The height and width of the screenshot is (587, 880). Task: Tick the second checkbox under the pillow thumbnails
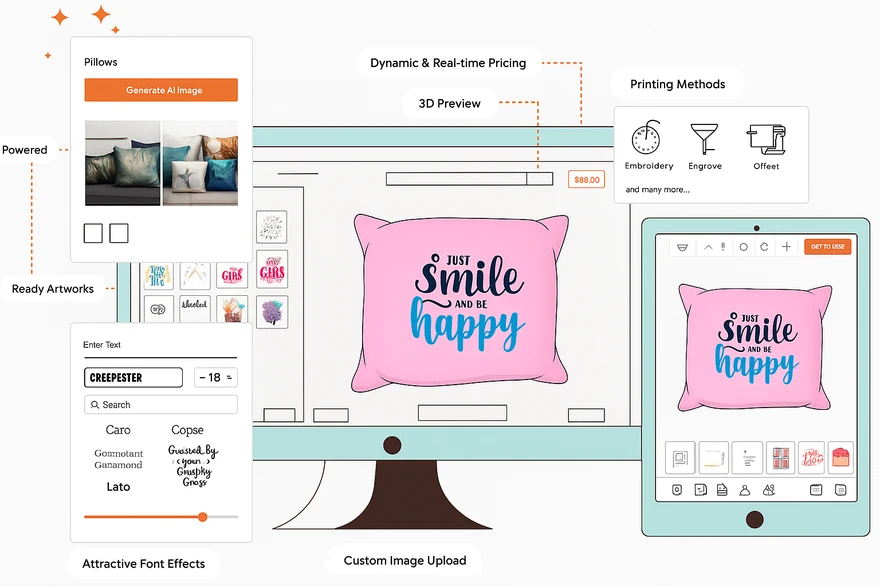(x=118, y=232)
